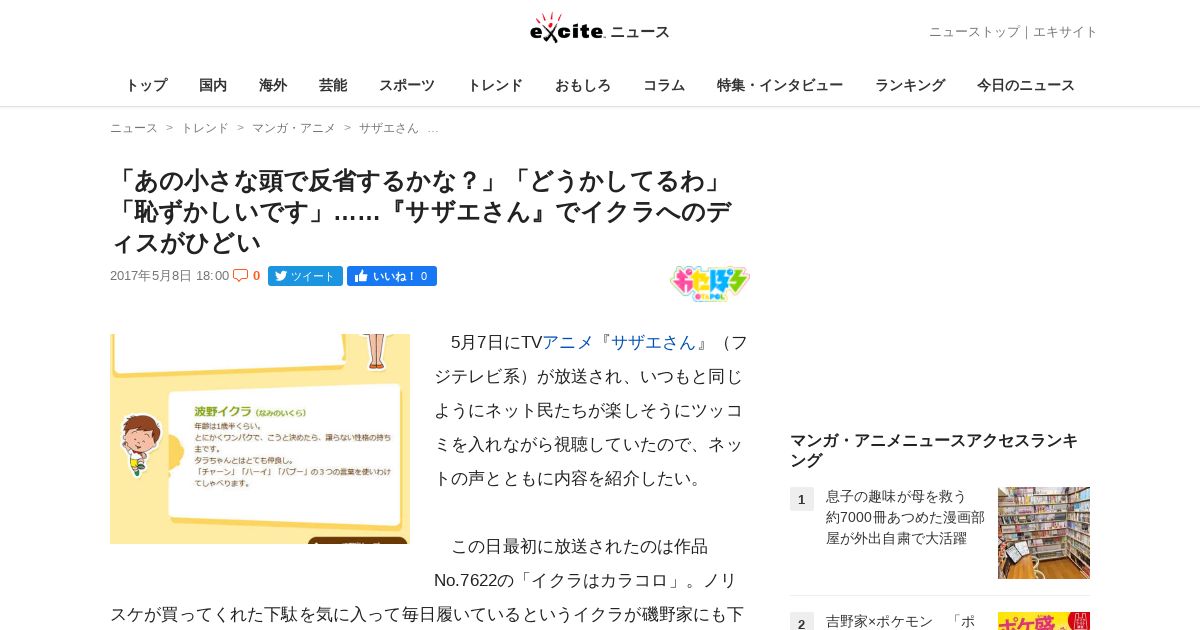The image size is (1200, 630).
Task: Open the ranked article 息子の趣味が母を救う
Action: [x=905, y=517]
